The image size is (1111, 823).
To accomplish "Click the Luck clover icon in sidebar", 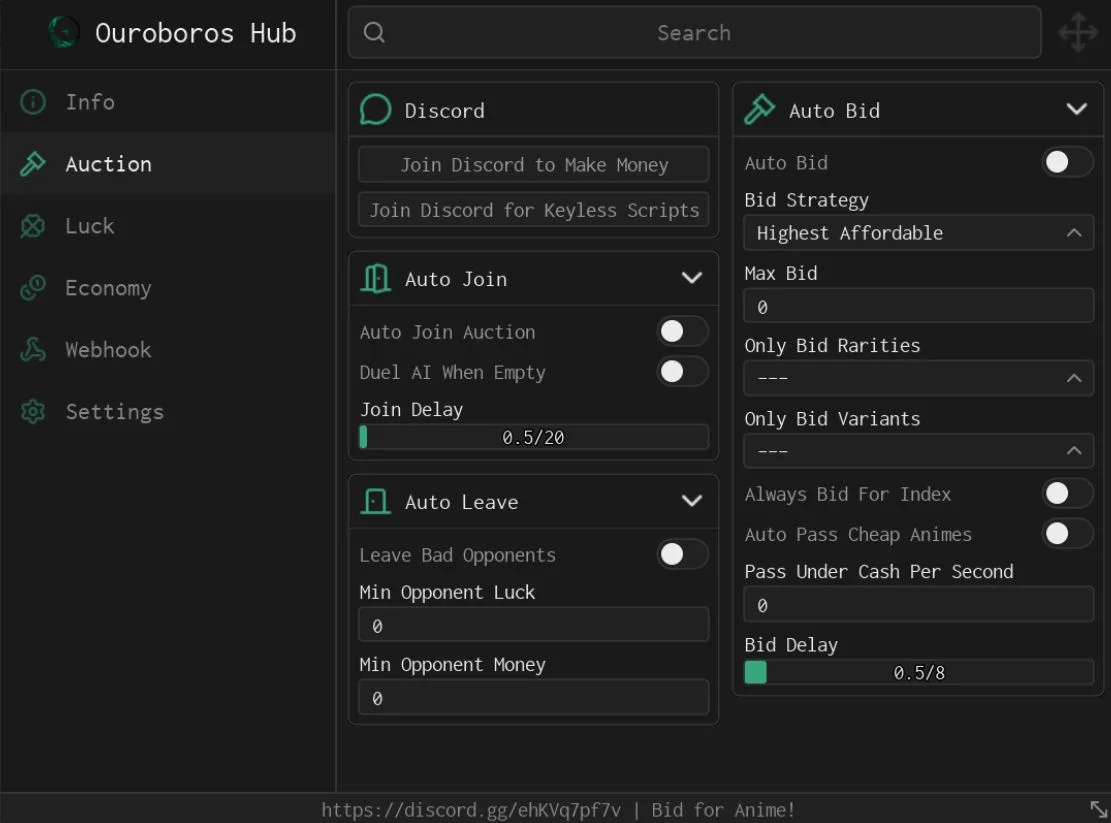I will 33,226.
